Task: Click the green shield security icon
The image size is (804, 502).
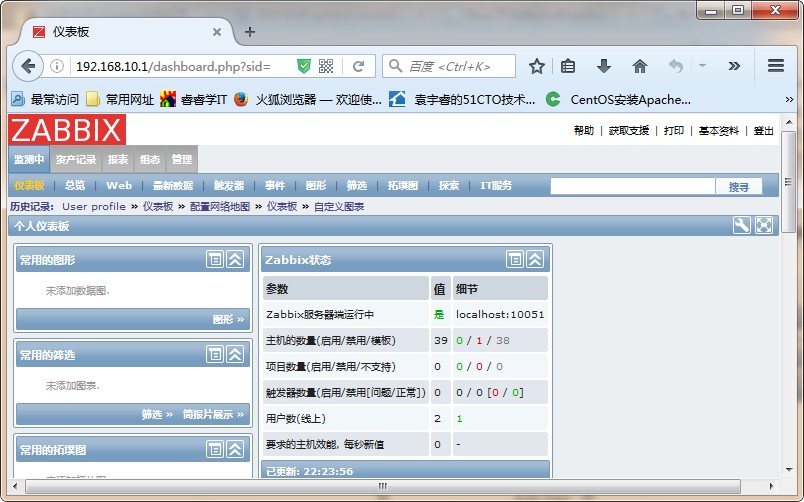Action: pos(304,66)
